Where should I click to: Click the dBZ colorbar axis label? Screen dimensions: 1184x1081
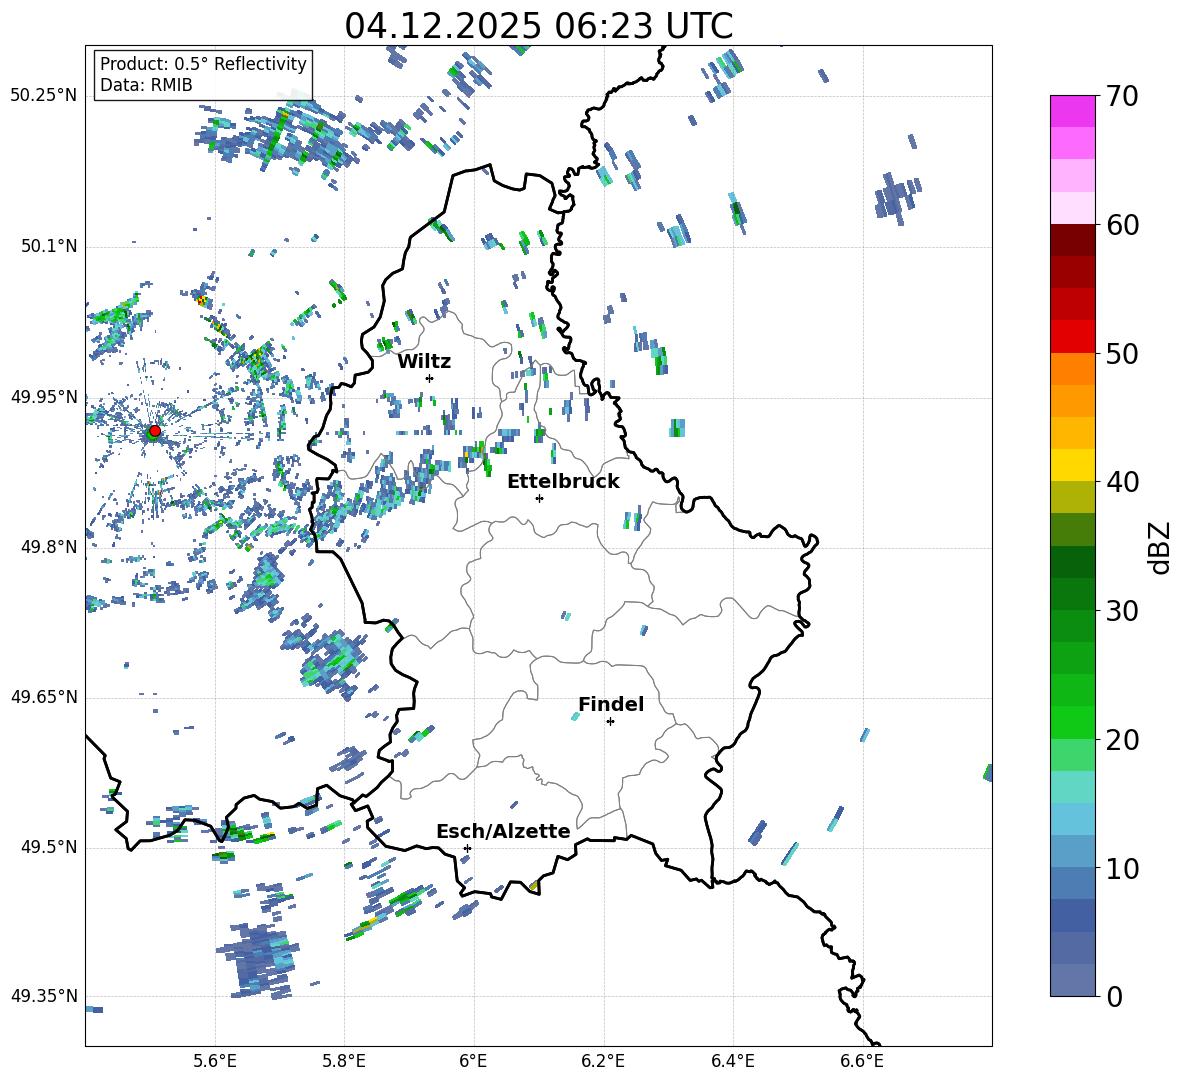pyautogui.click(x=1159, y=547)
